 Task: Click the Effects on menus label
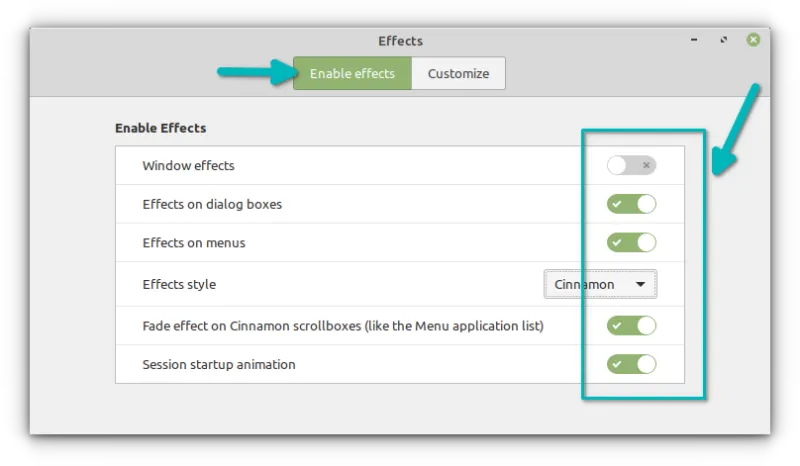point(193,243)
